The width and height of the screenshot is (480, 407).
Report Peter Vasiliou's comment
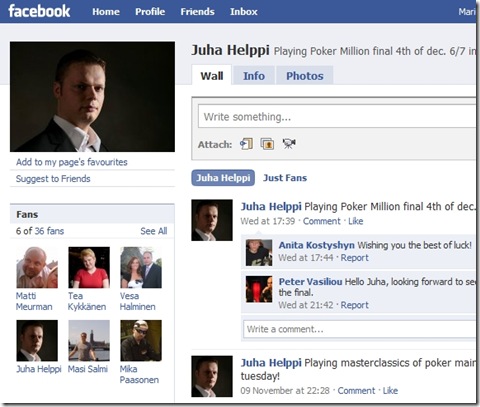[354, 305]
